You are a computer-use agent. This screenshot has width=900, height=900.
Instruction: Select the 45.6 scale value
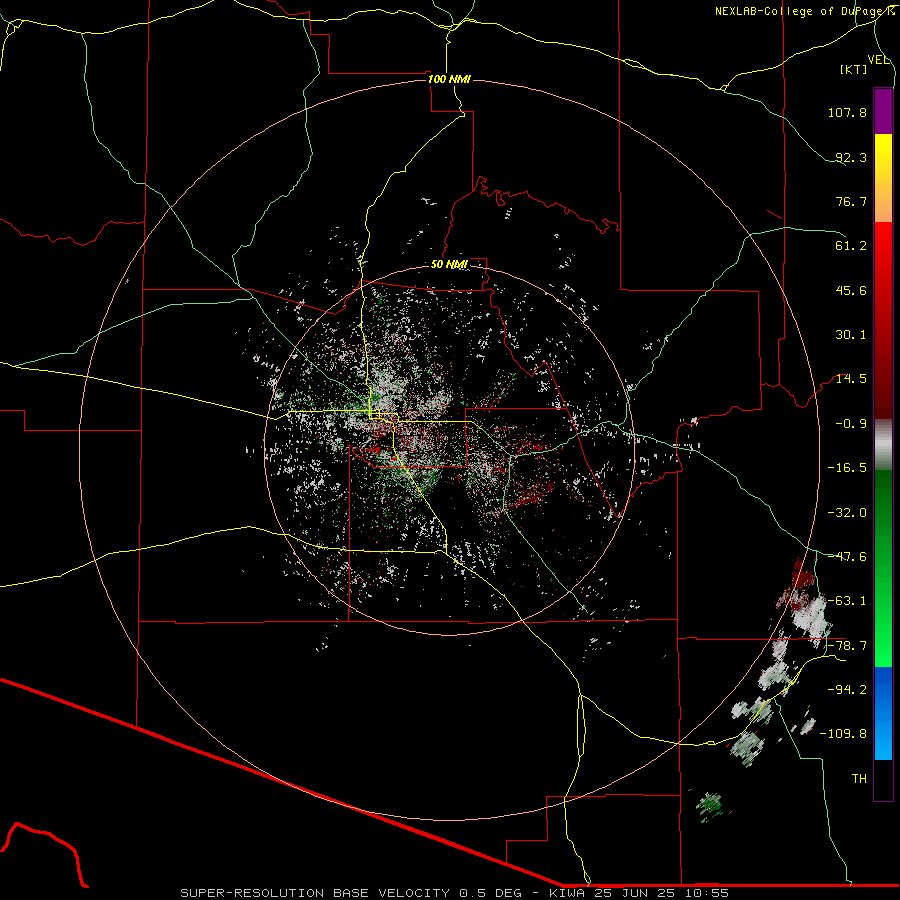(x=851, y=290)
